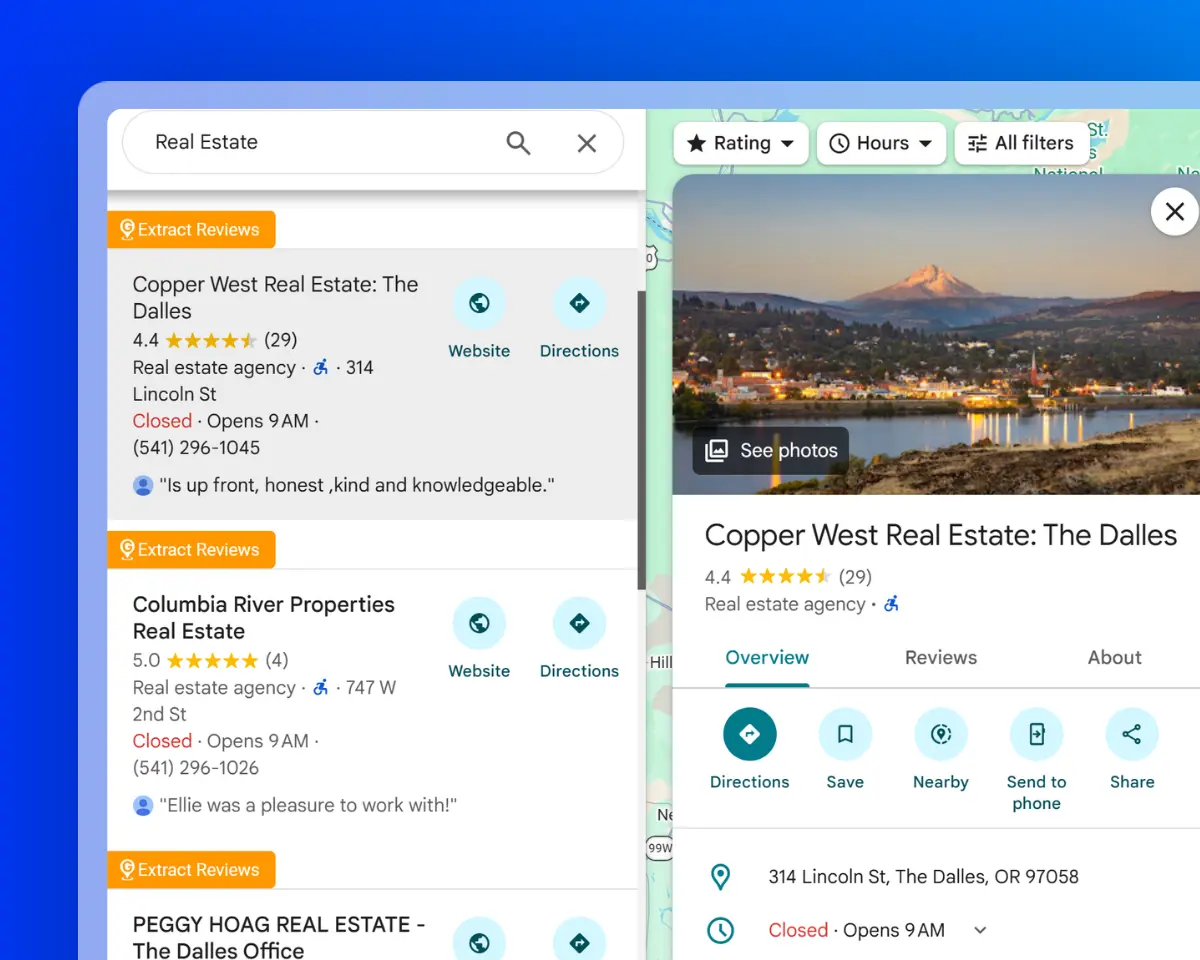The height and width of the screenshot is (960, 1200).
Task: Click the Nearby icon button
Action: pos(940,735)
